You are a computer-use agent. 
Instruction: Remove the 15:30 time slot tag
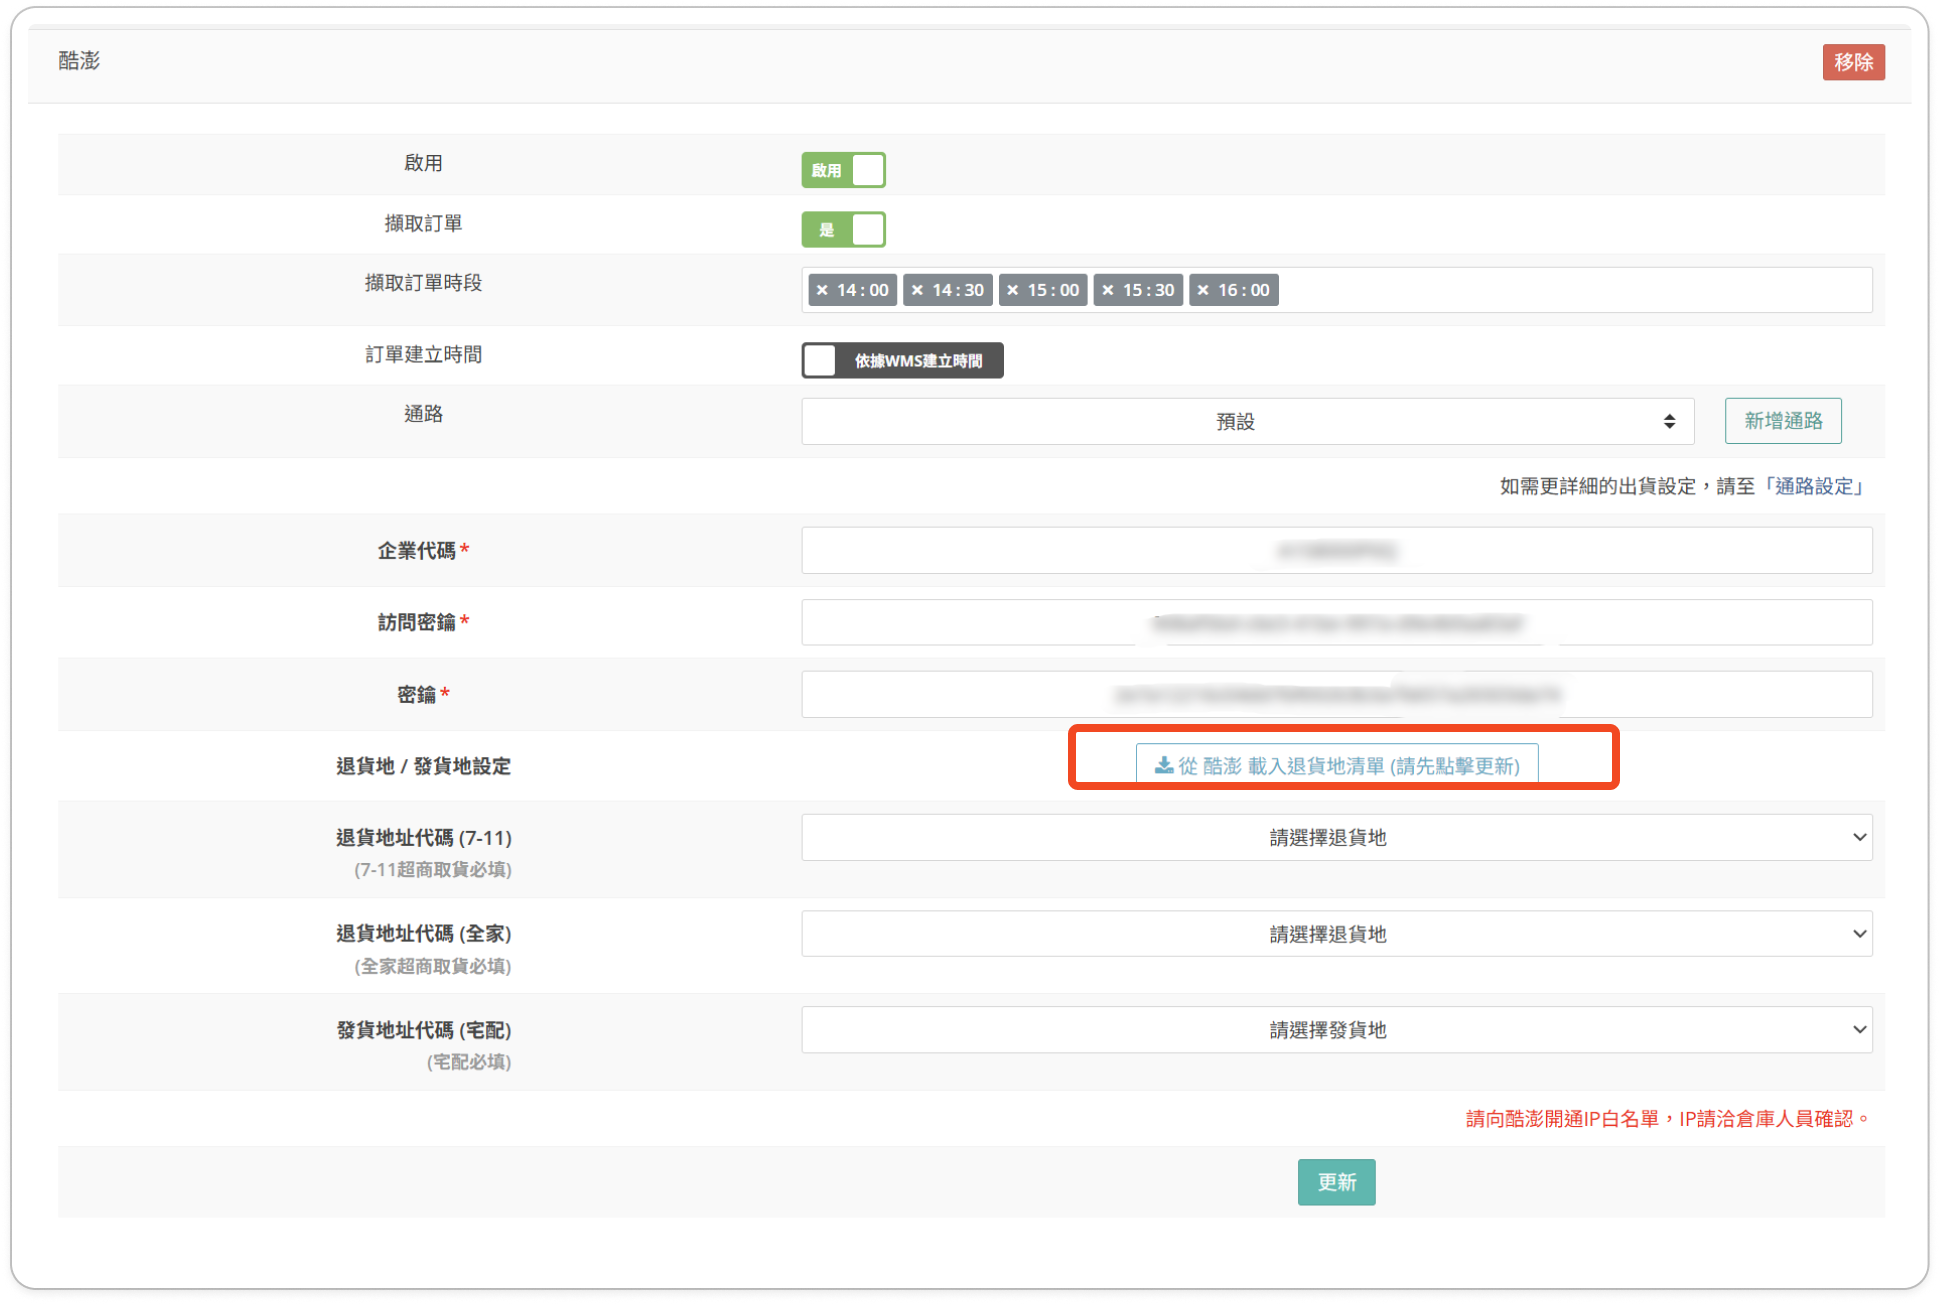[x=1107, y=290]
